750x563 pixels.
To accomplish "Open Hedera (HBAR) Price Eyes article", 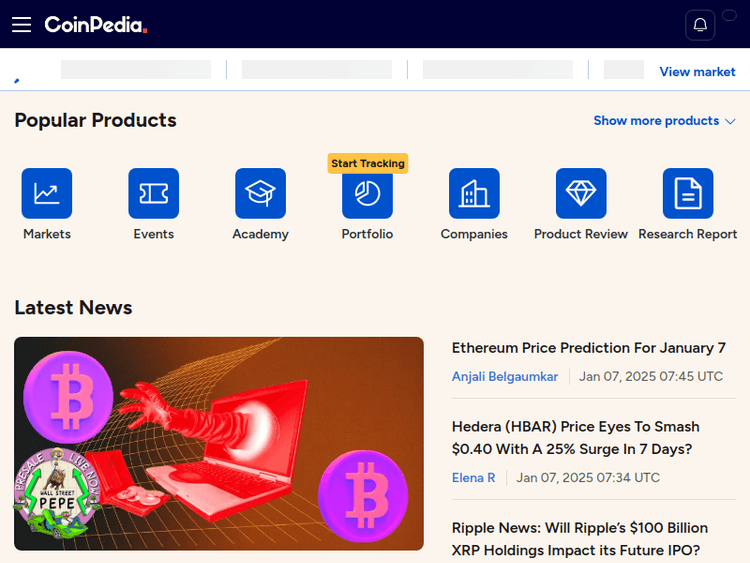I will click(x=576, y=438).
